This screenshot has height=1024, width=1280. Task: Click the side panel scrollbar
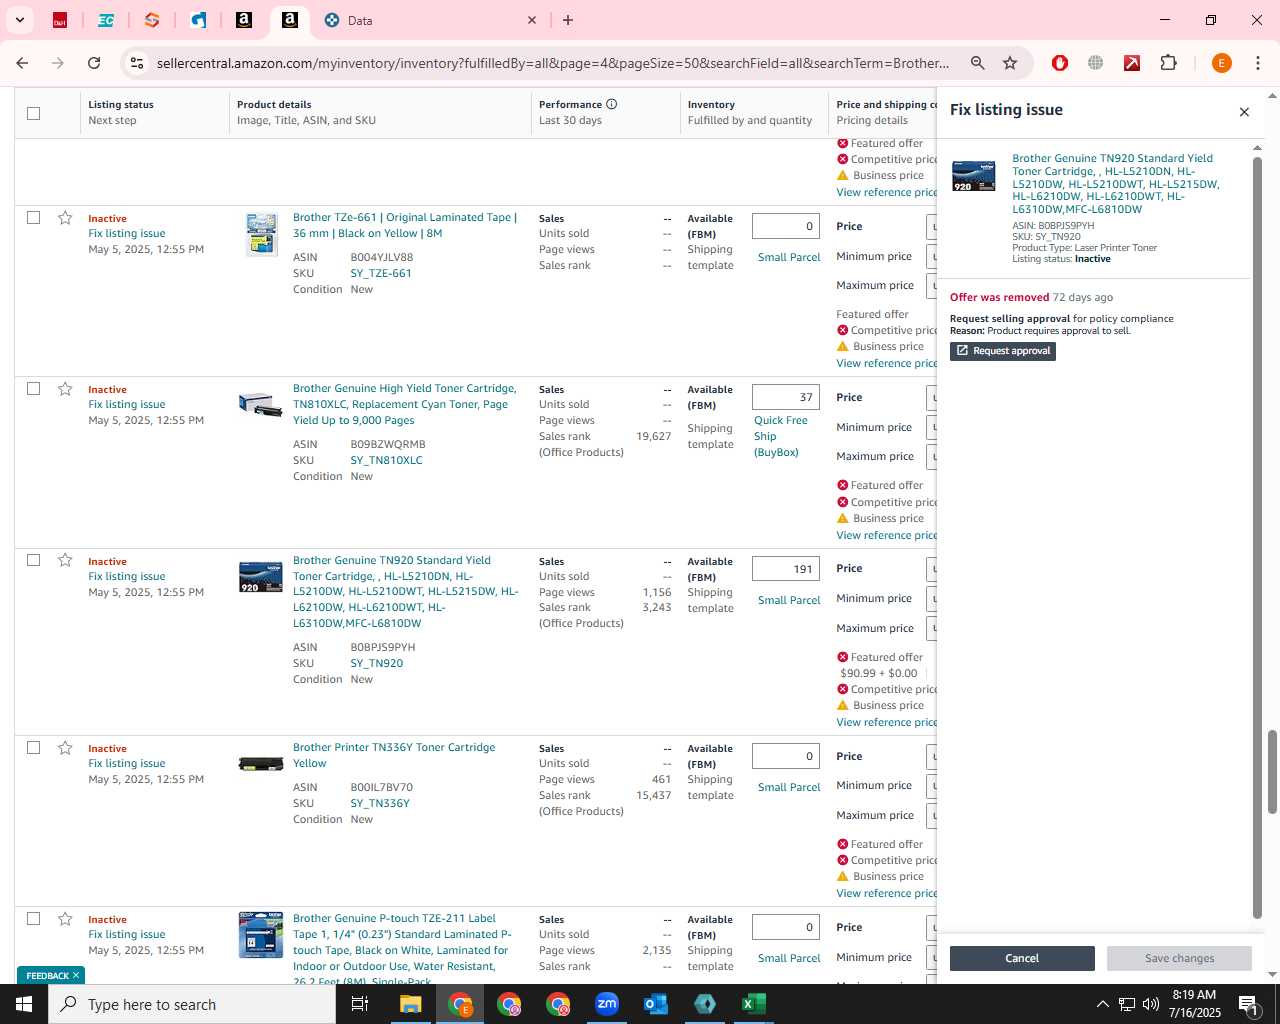click(x=1258, y=537)
